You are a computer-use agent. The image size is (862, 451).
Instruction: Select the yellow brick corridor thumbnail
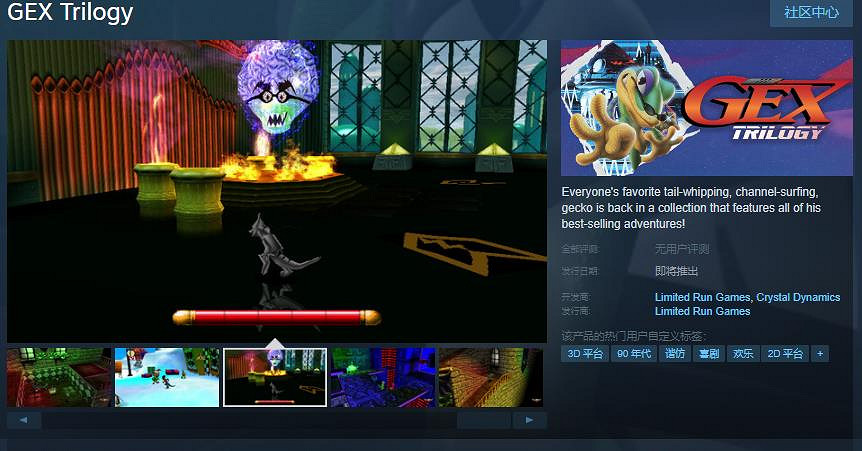(490, 377)
